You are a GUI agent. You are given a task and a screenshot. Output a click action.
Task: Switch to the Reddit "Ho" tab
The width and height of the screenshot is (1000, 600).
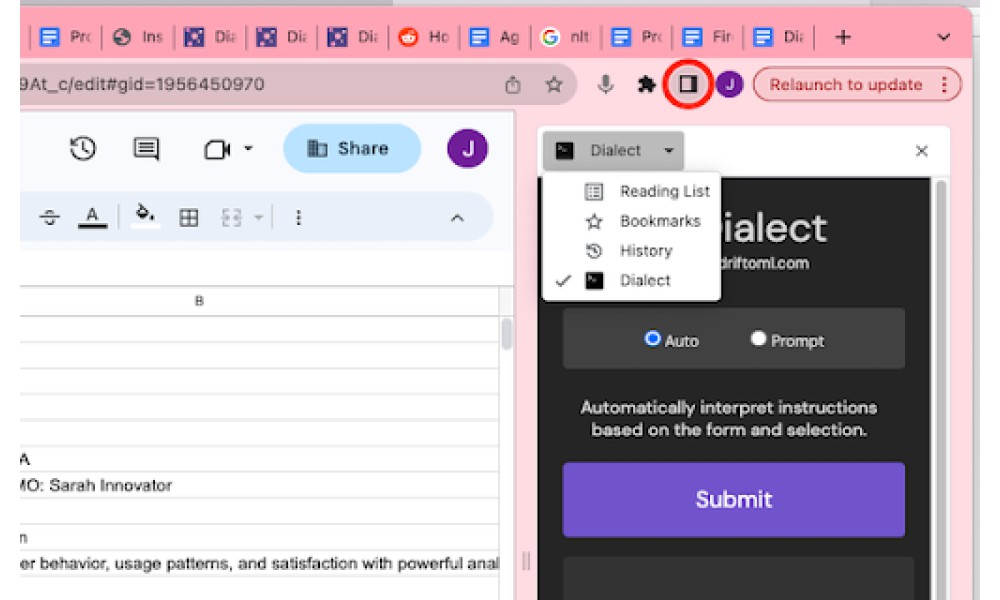tap(425, 37)
